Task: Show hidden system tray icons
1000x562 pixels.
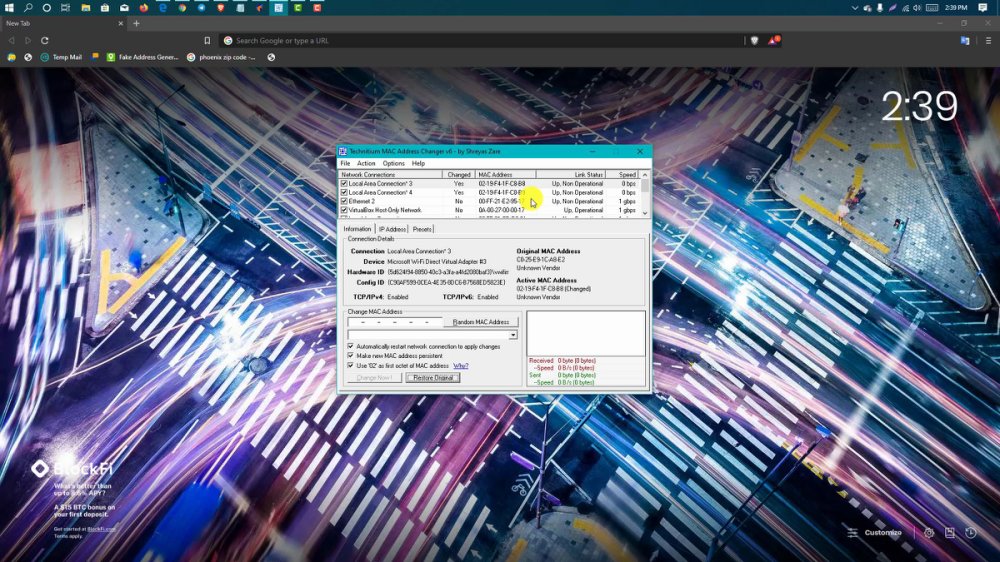Action: (855, 8)
